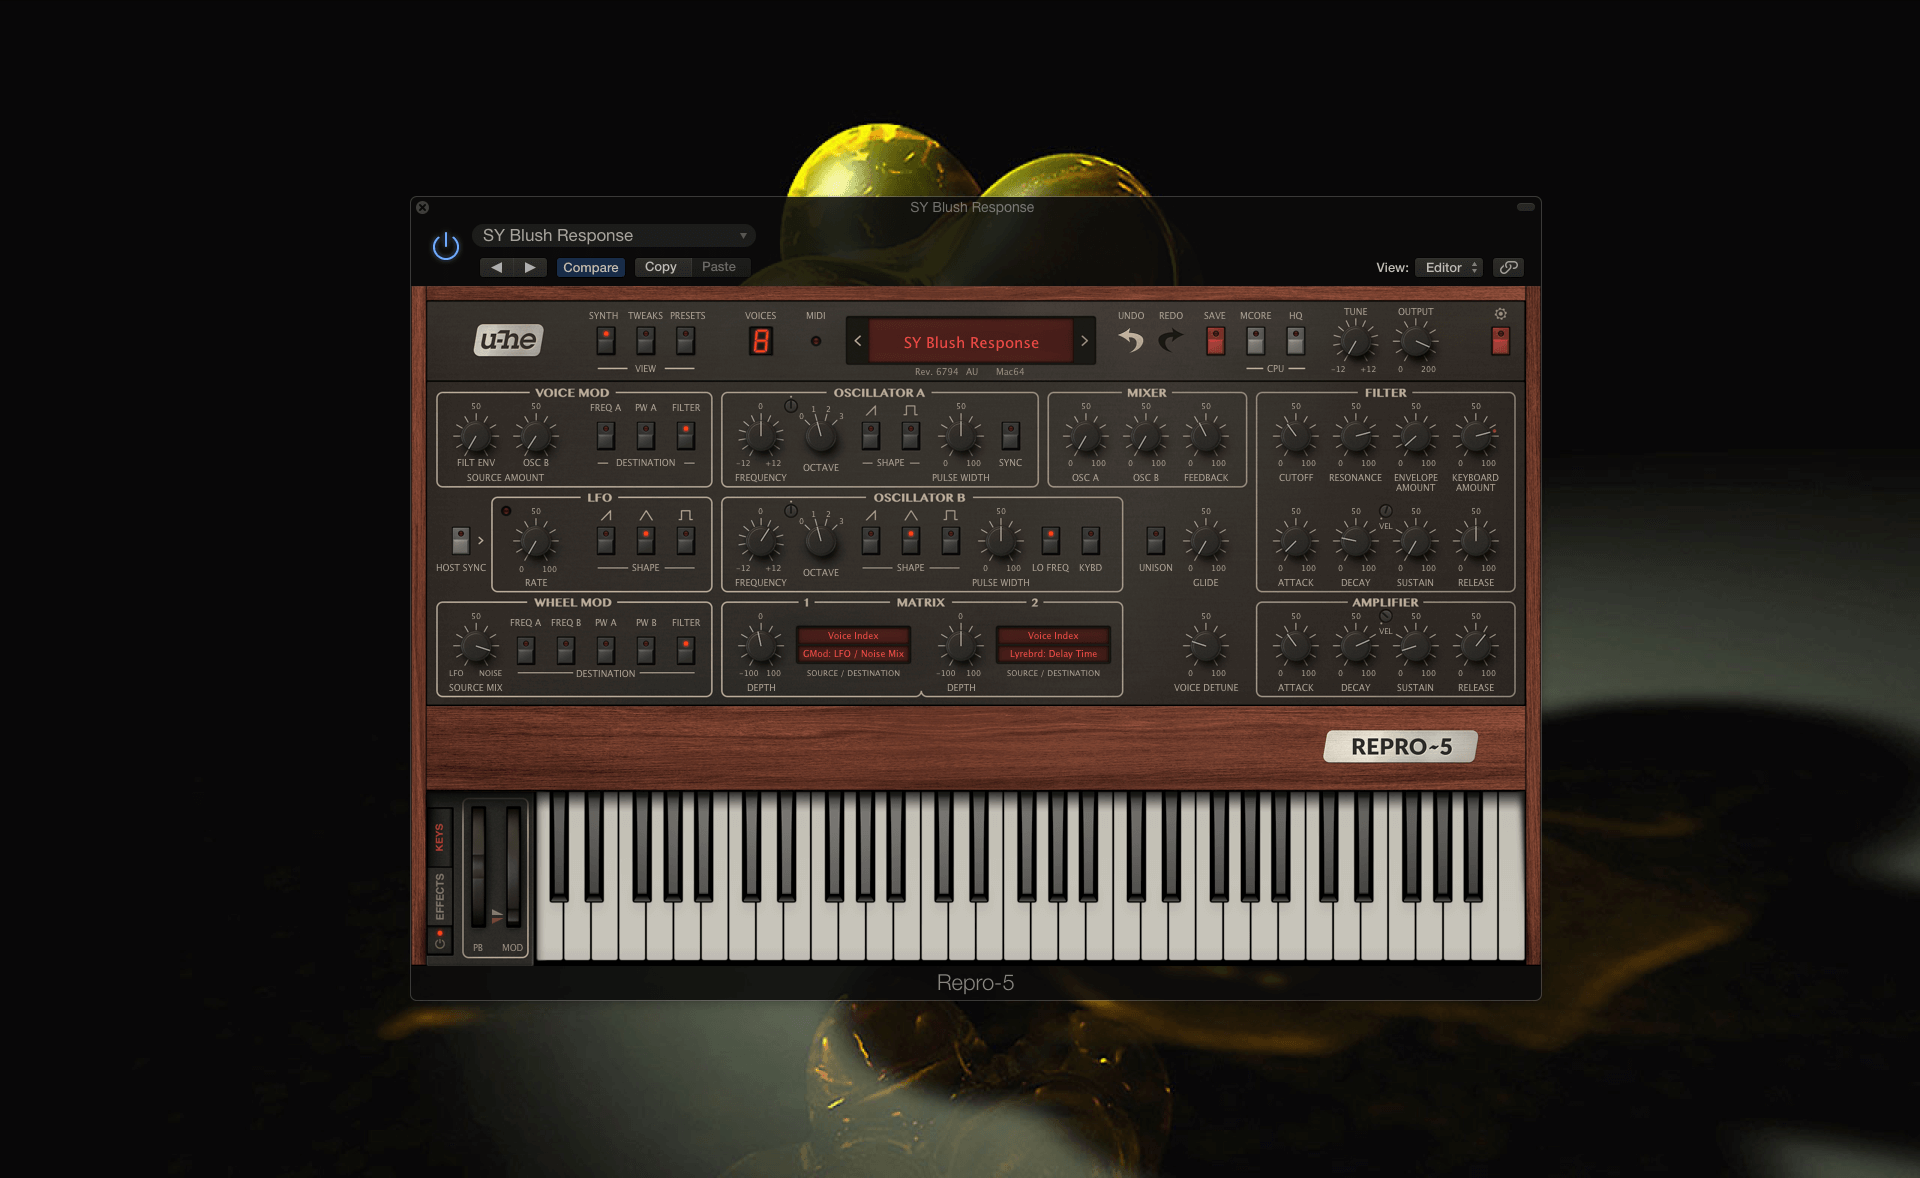Open the settings gear icon
This screenshot has width=1920, height=1178.
pyautogui.click(x=1500, y=314)
